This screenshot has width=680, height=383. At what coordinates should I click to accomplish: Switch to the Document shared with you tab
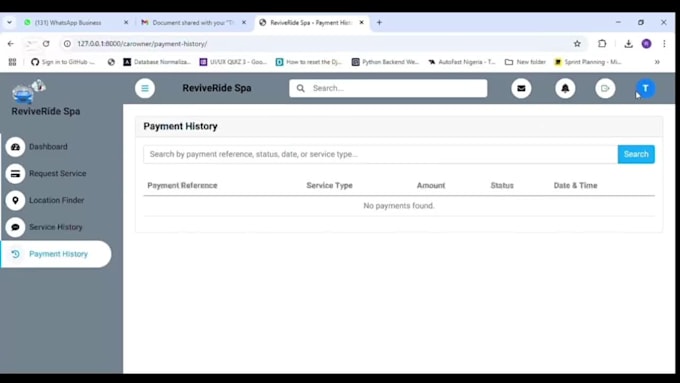point(193,23)
